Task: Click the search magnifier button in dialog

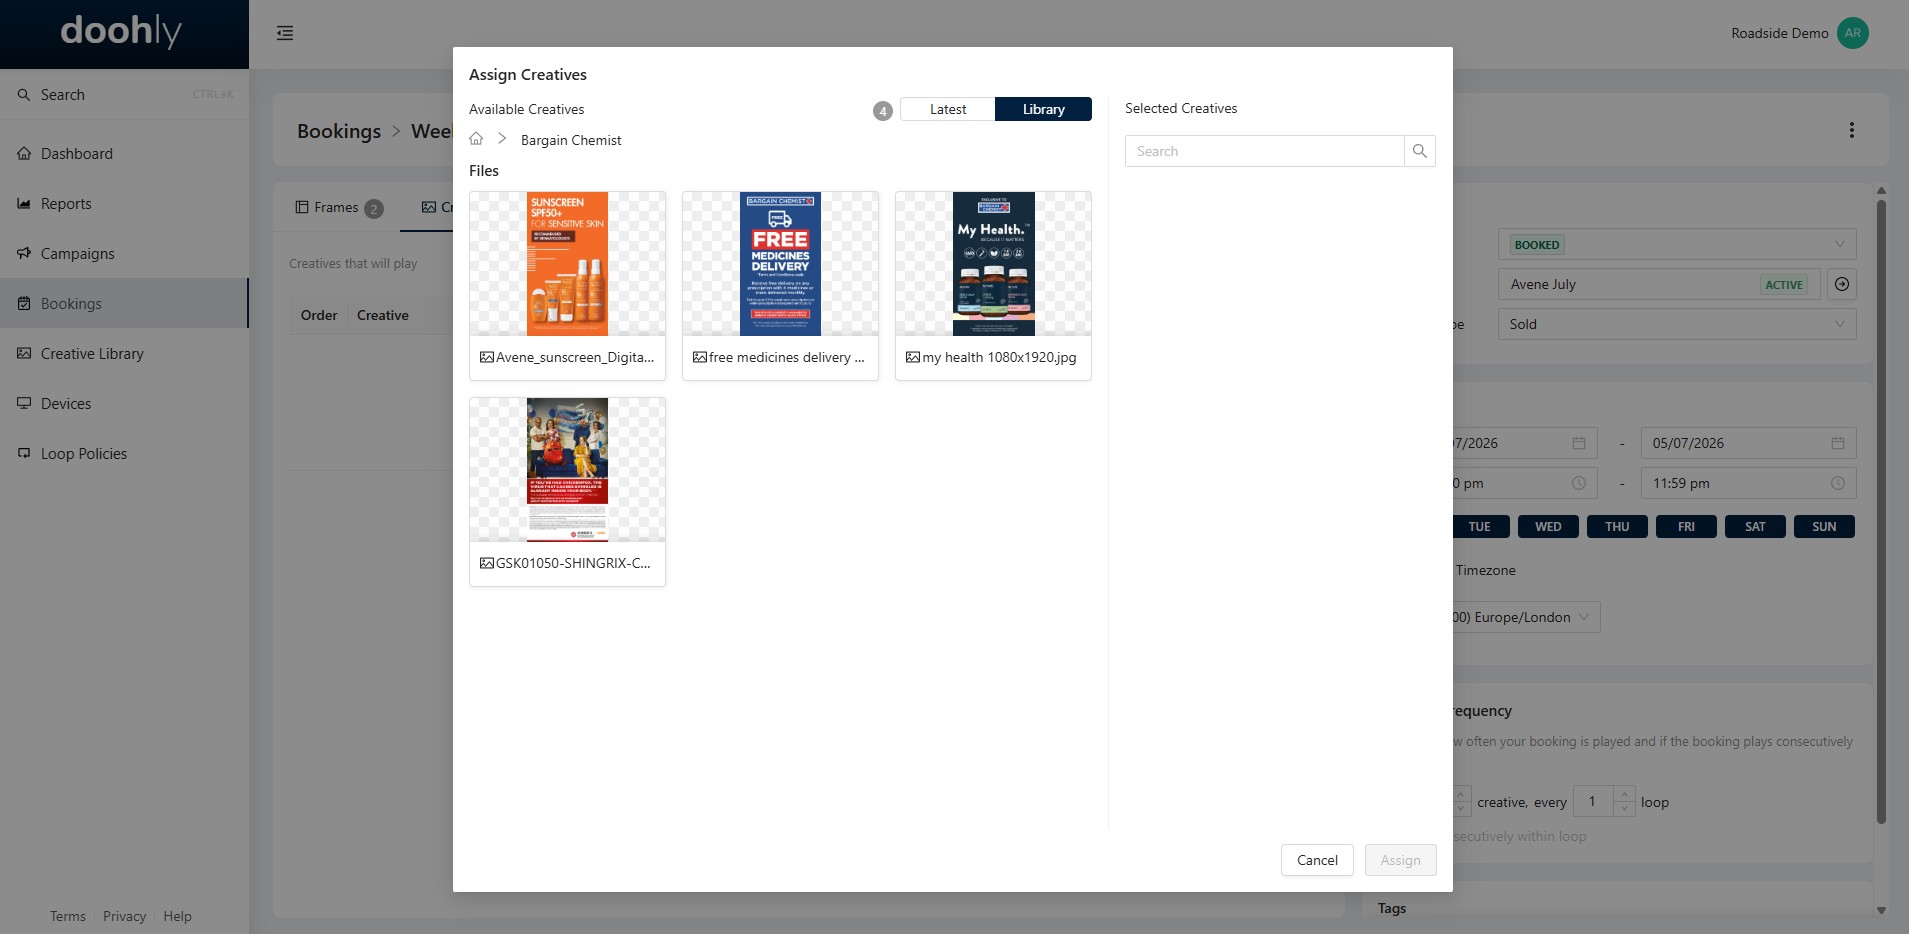Action: pos(1419,151)
